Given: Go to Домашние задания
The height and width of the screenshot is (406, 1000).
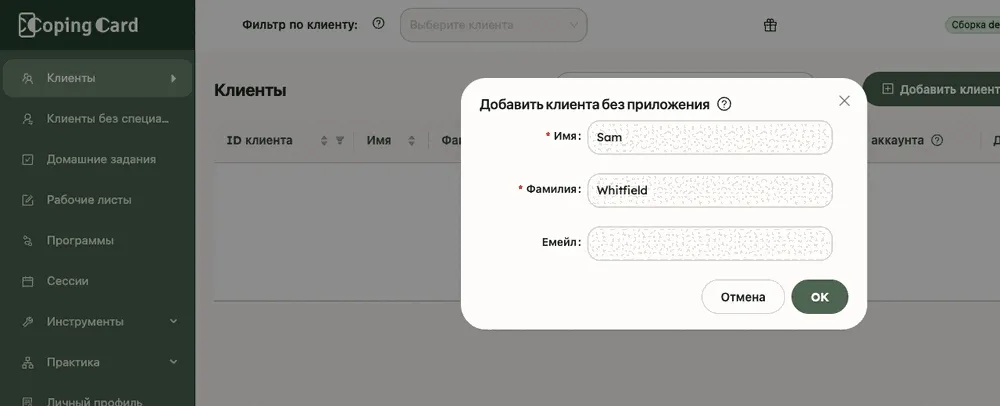Looking at the screenshot, I should (98, 159).
